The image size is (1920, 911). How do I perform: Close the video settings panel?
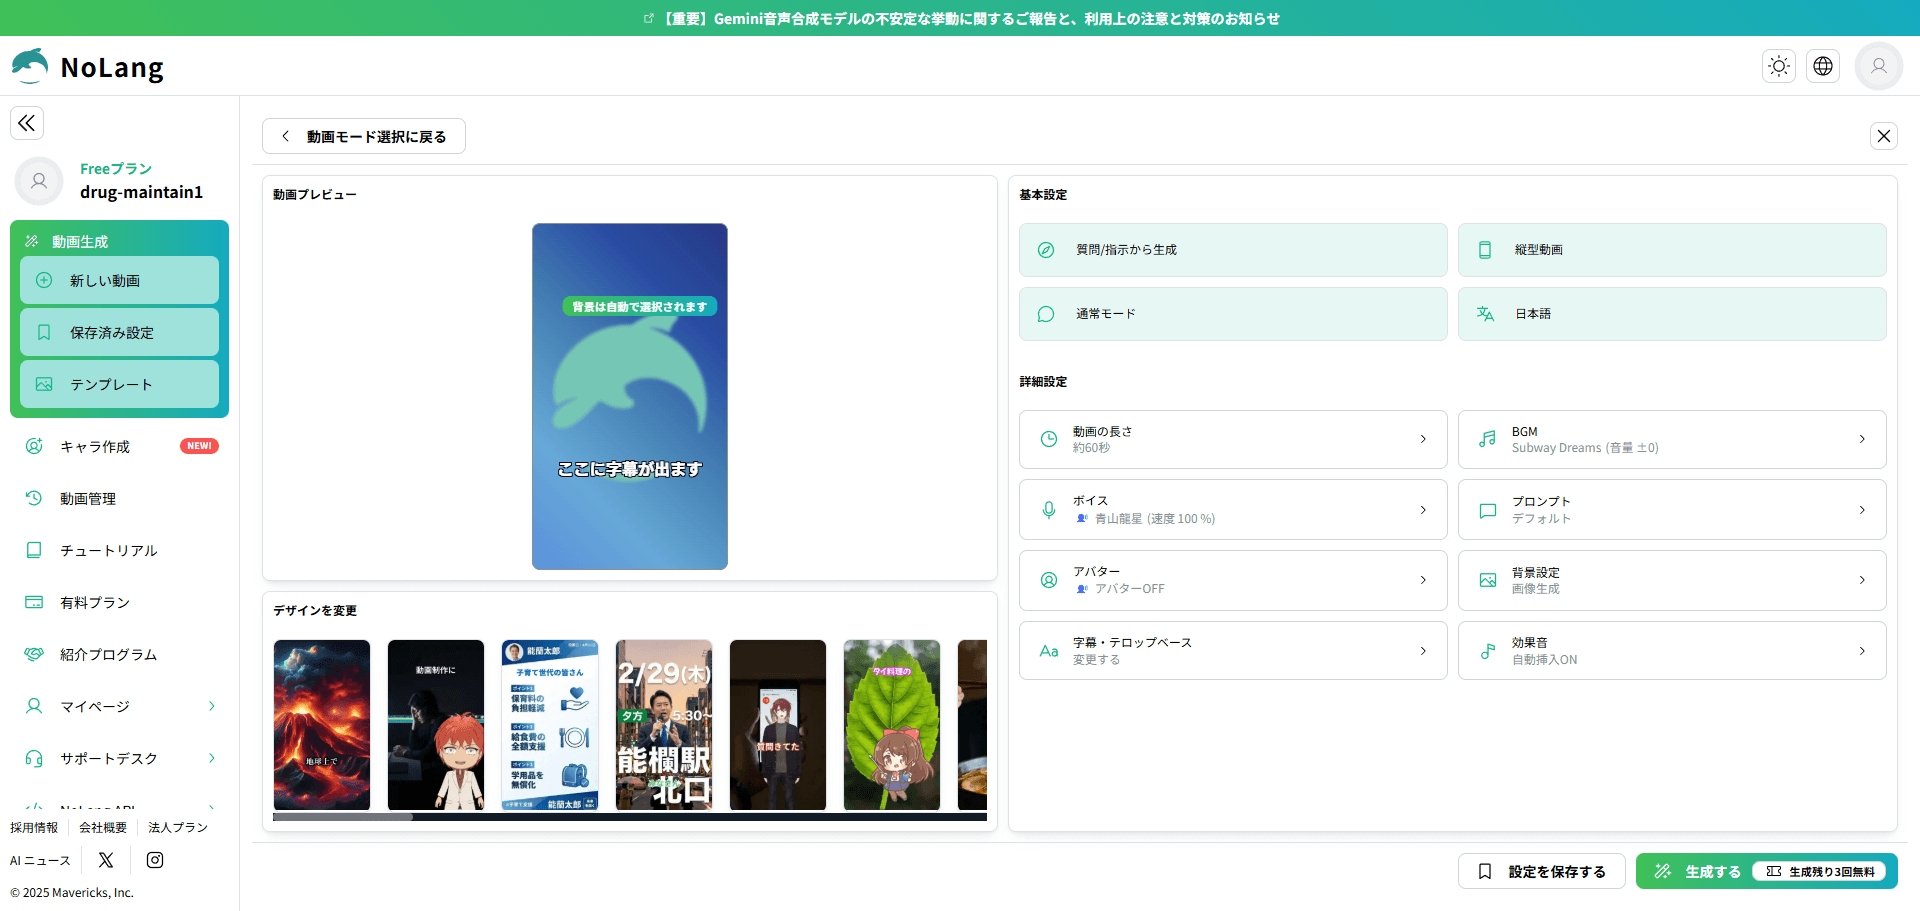pyautogui.click(x=1883, y=136)
